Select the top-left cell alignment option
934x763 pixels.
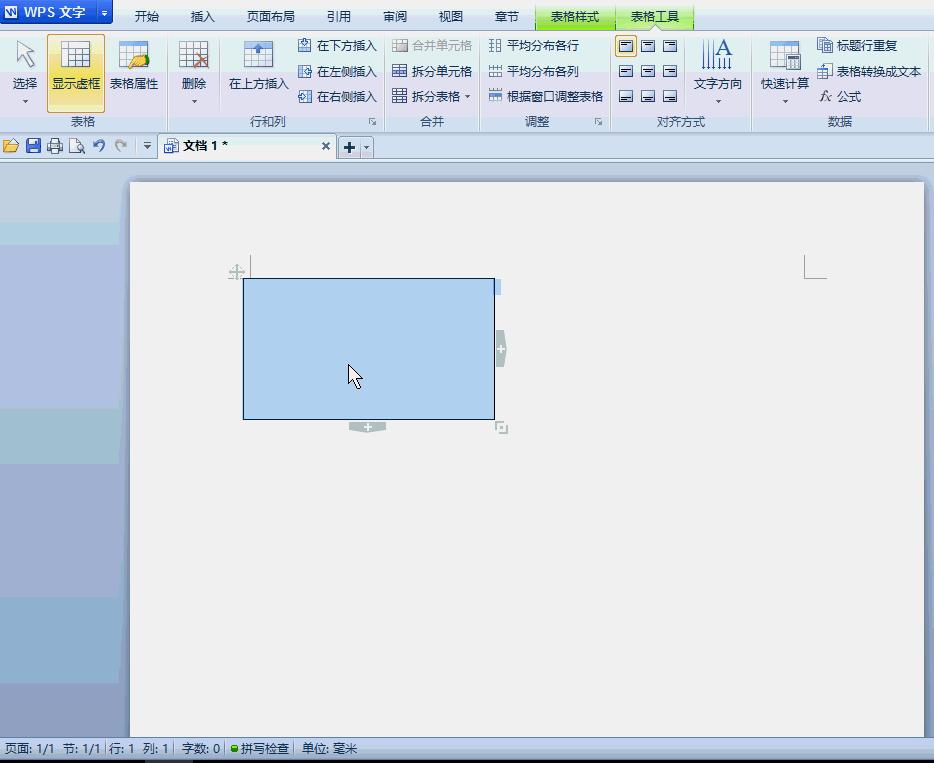pos(626,46)
